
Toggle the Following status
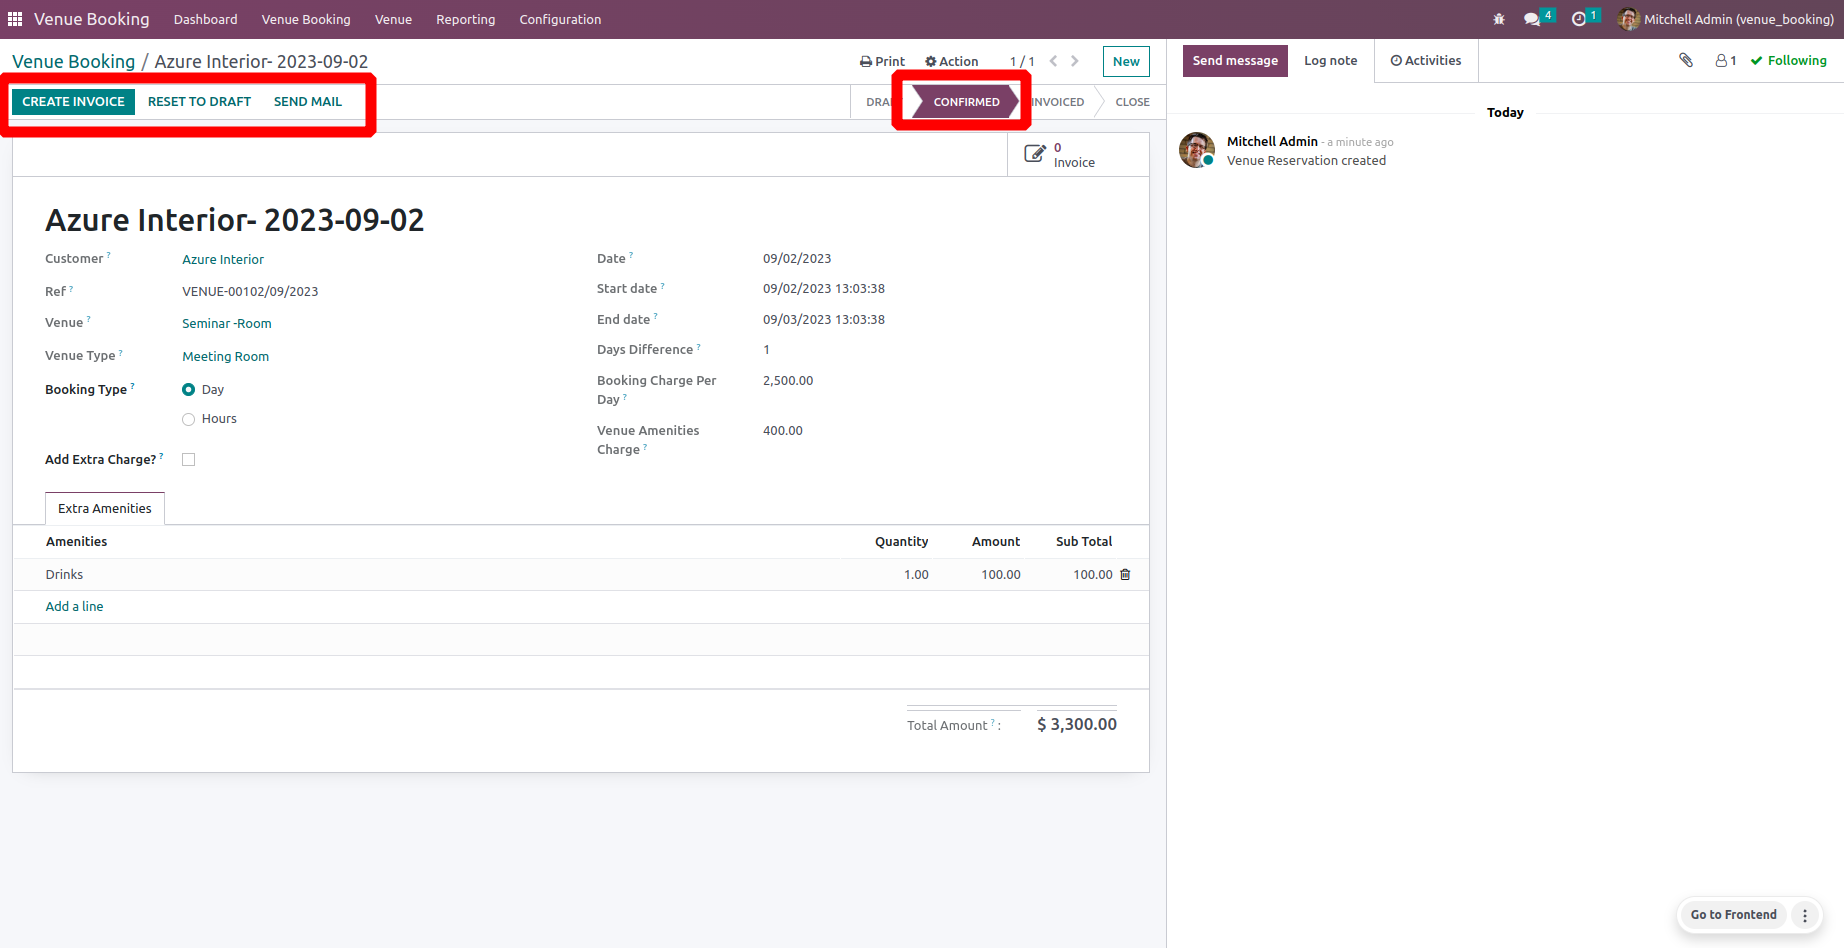(1789, 60)
